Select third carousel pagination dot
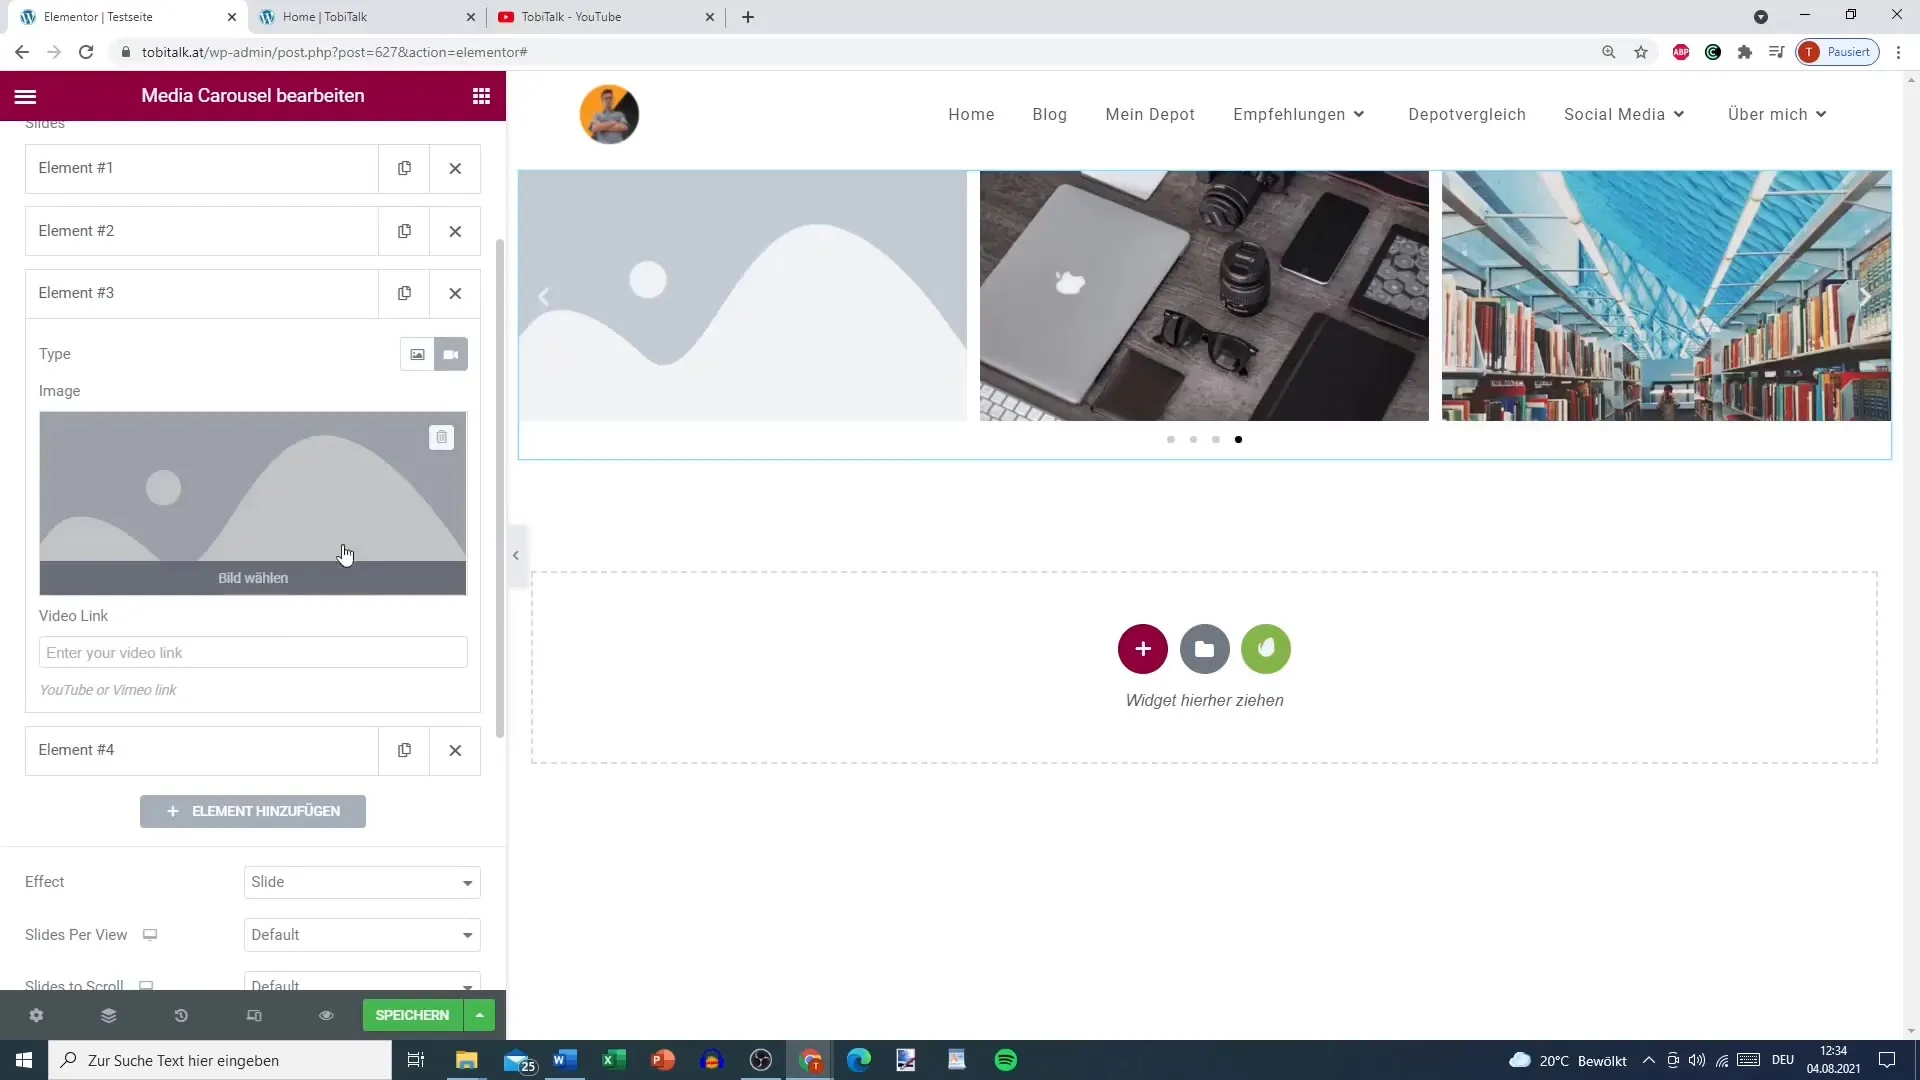Viewport: 1920px width, 1080px height. (x=1216, y=440)
